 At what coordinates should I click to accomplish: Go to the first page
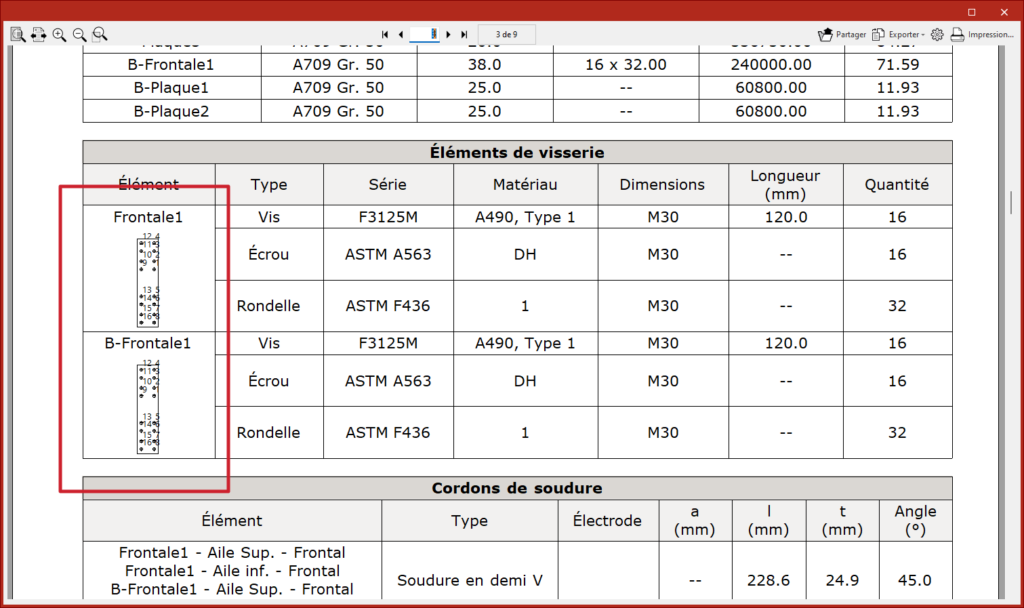(x=385, y=35)
